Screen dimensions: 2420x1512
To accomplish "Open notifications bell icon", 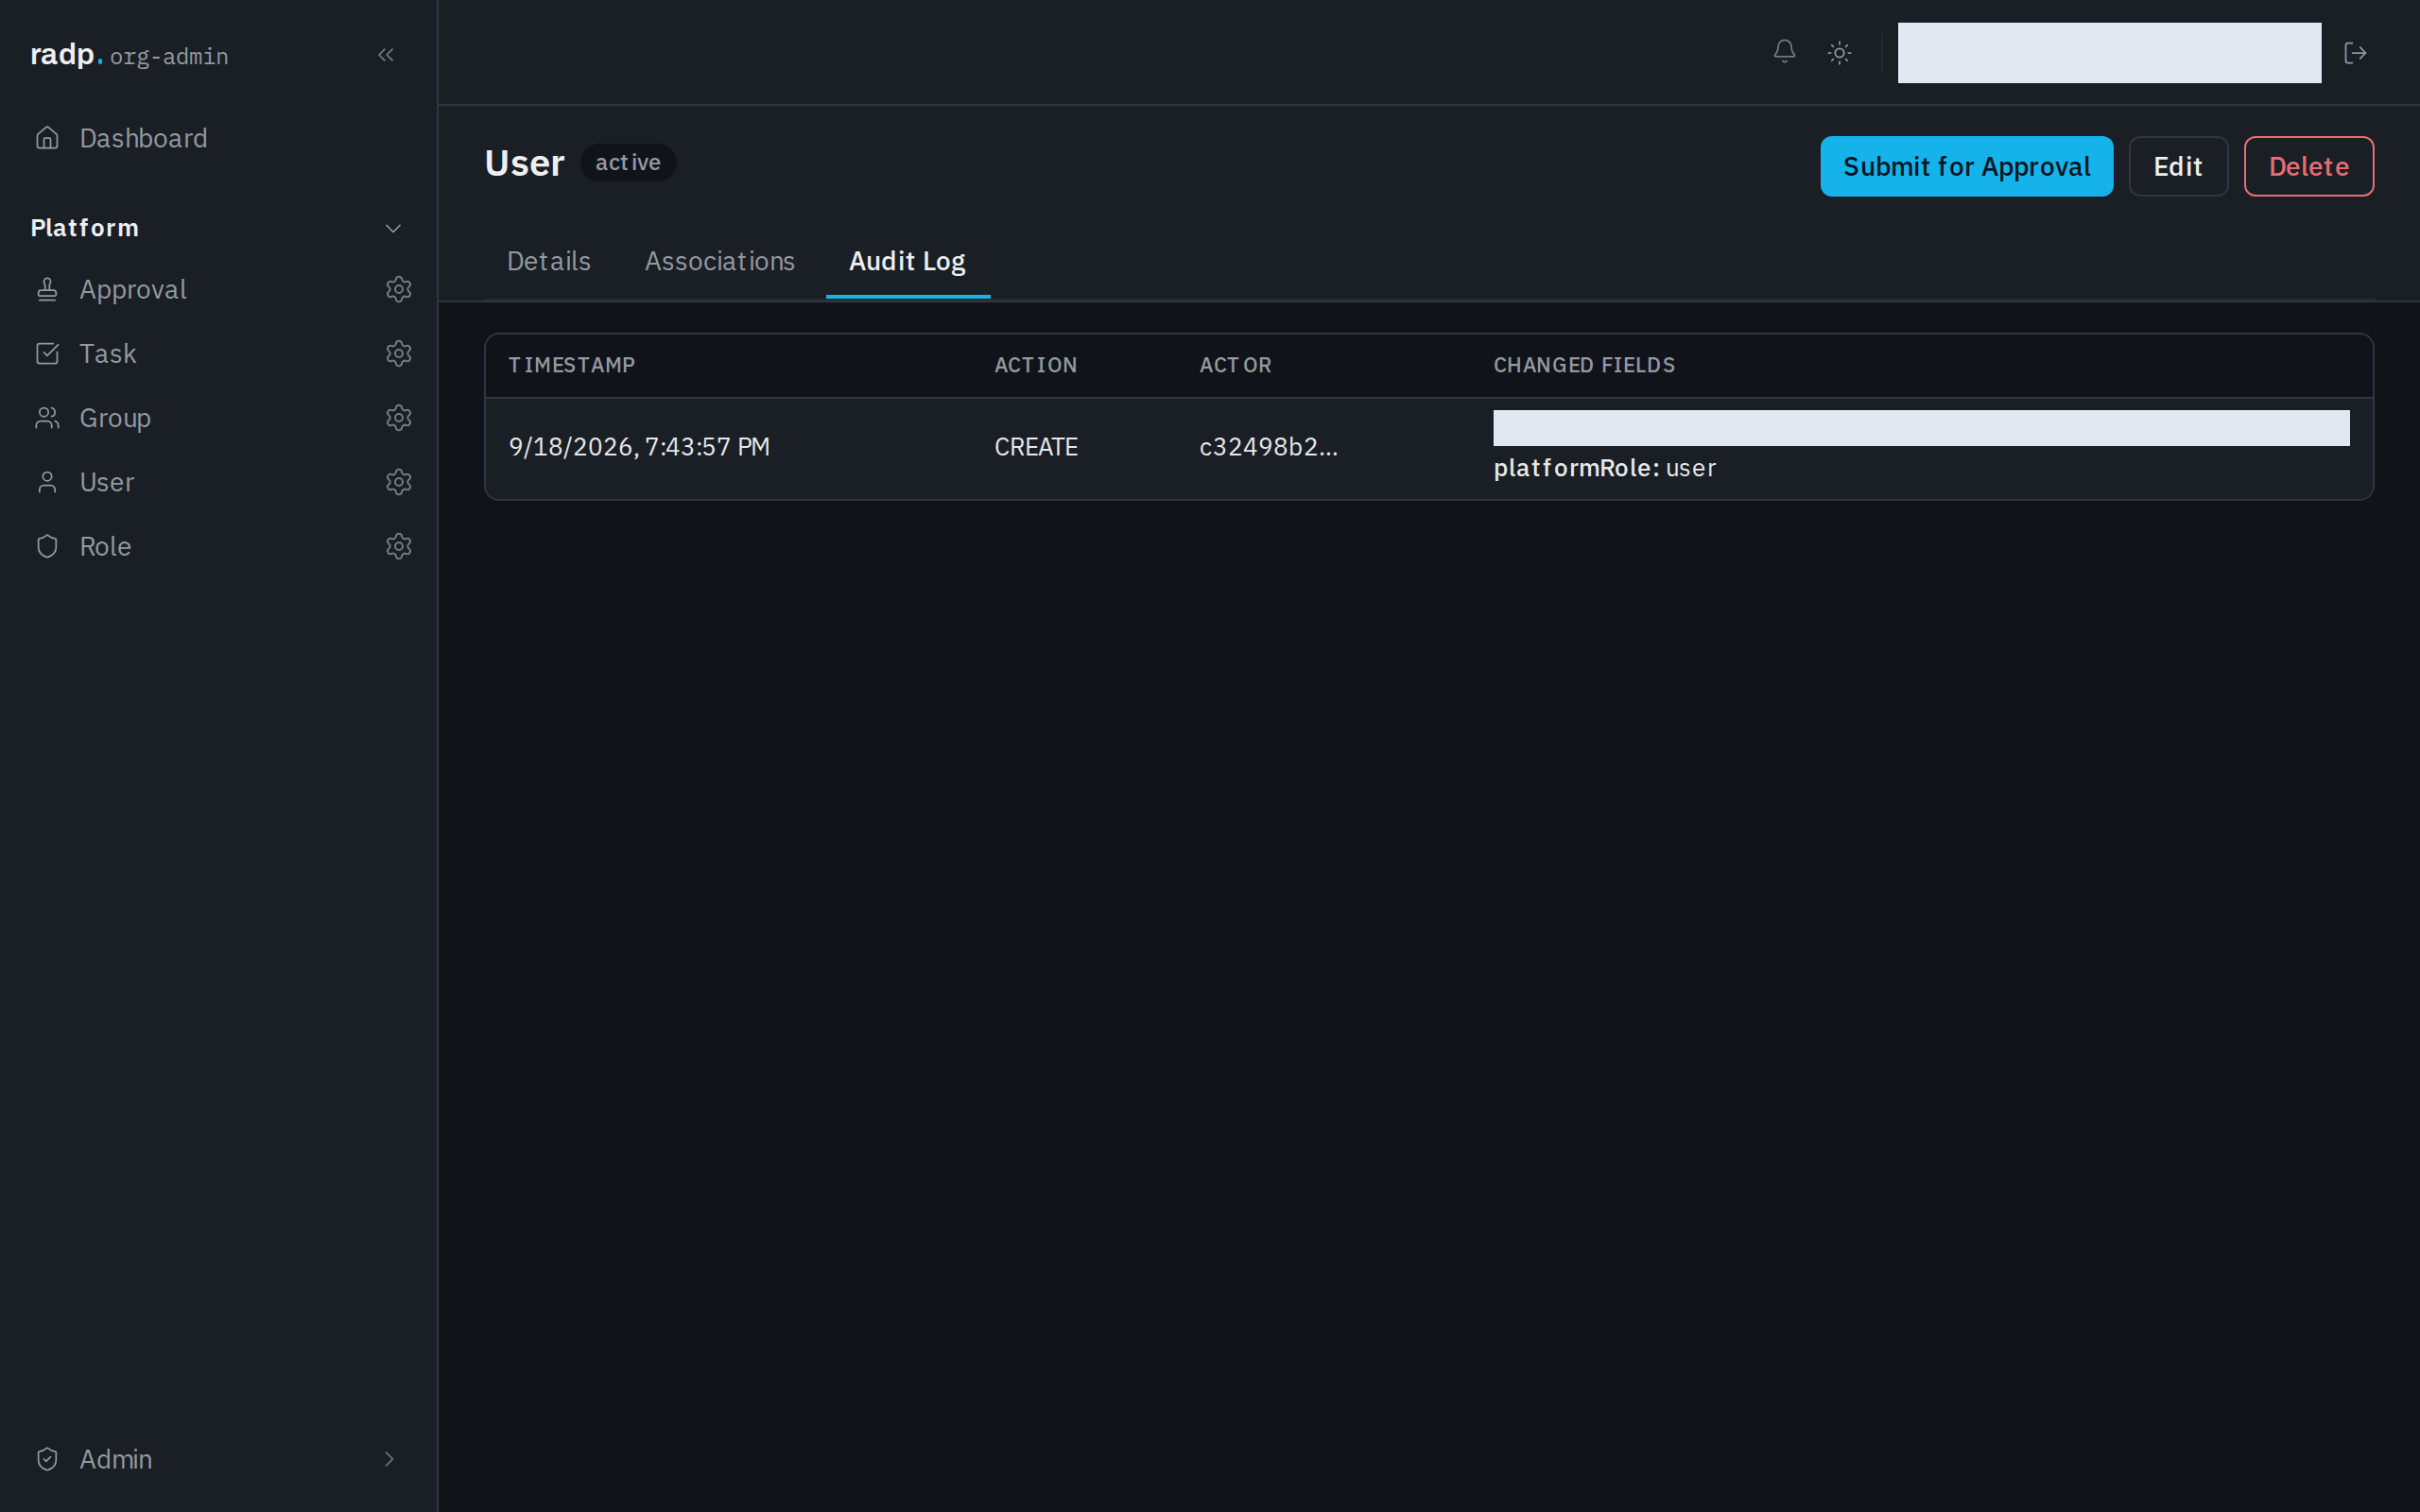I will pos(1784,52).
